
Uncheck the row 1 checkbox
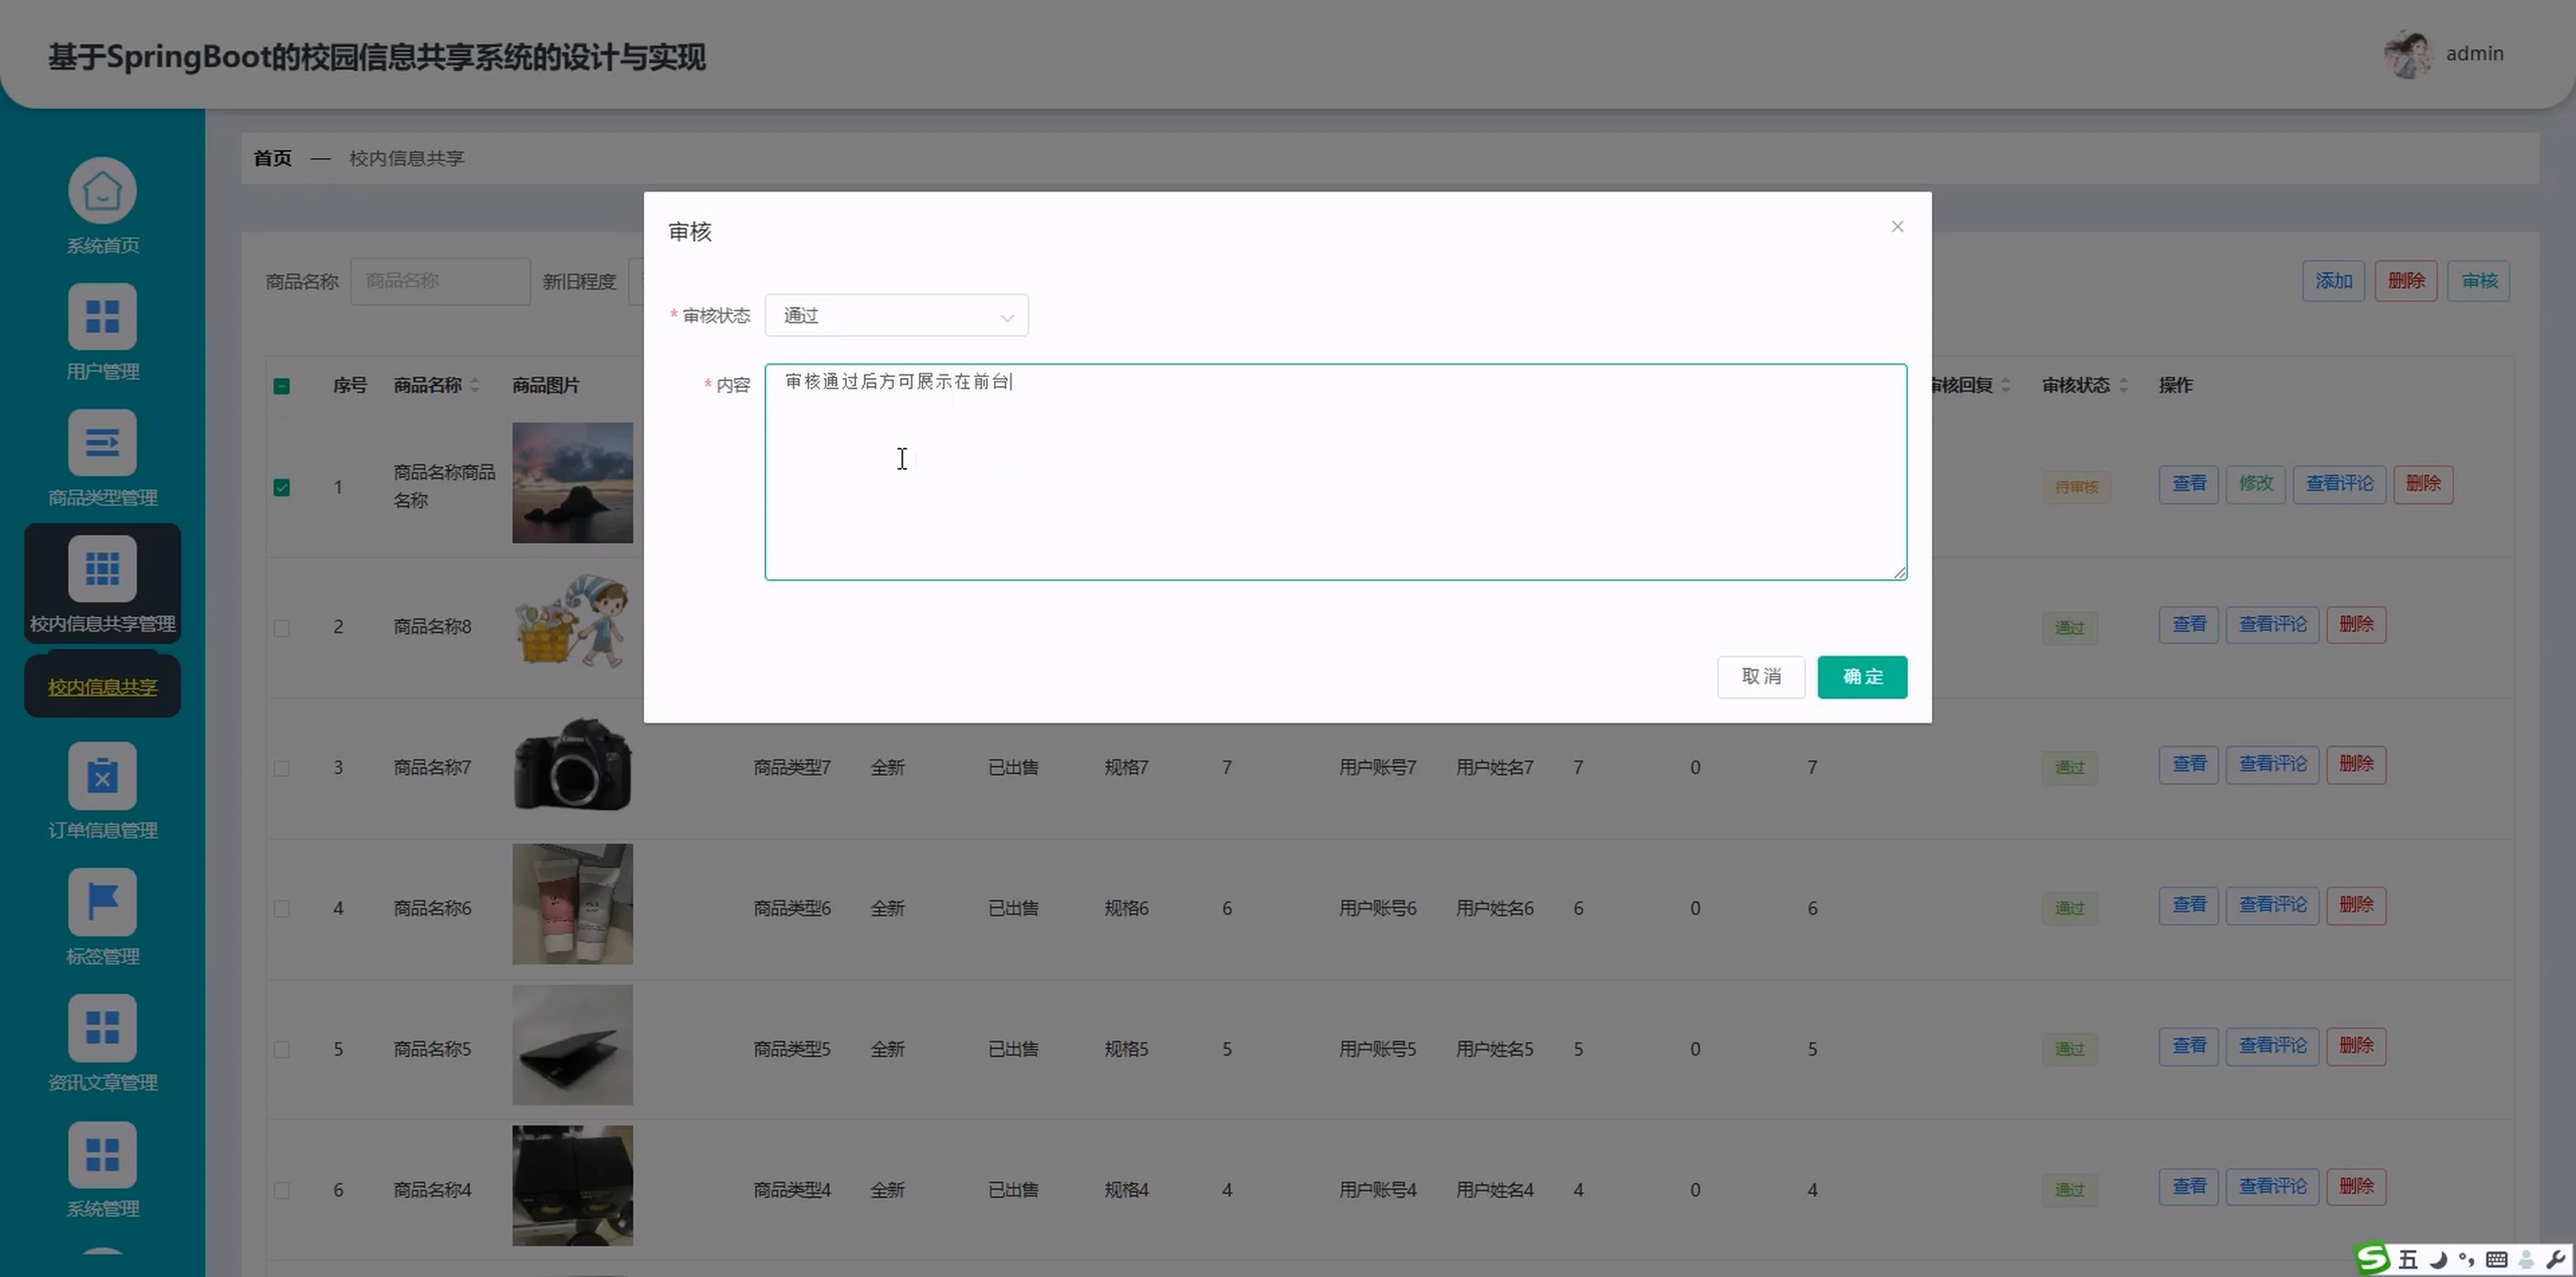[x=282, y=487]
